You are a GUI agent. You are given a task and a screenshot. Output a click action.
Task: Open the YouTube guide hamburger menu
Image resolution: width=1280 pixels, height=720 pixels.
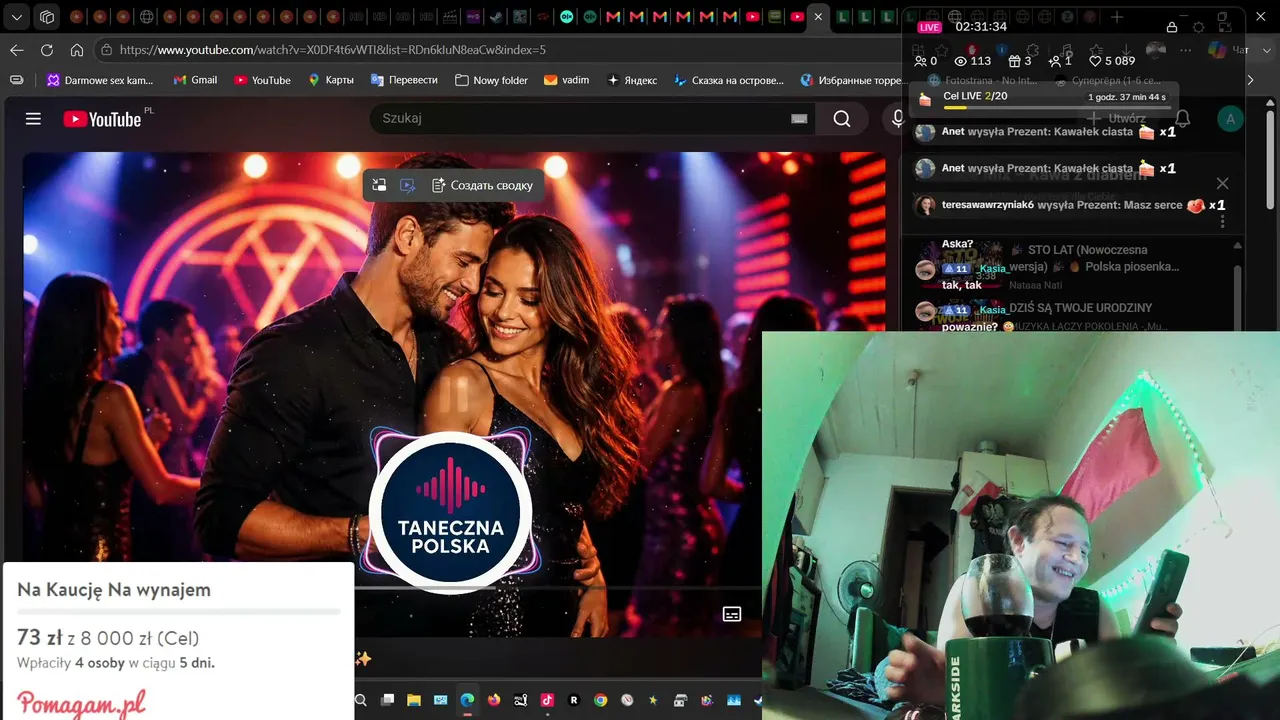[33, 119]
